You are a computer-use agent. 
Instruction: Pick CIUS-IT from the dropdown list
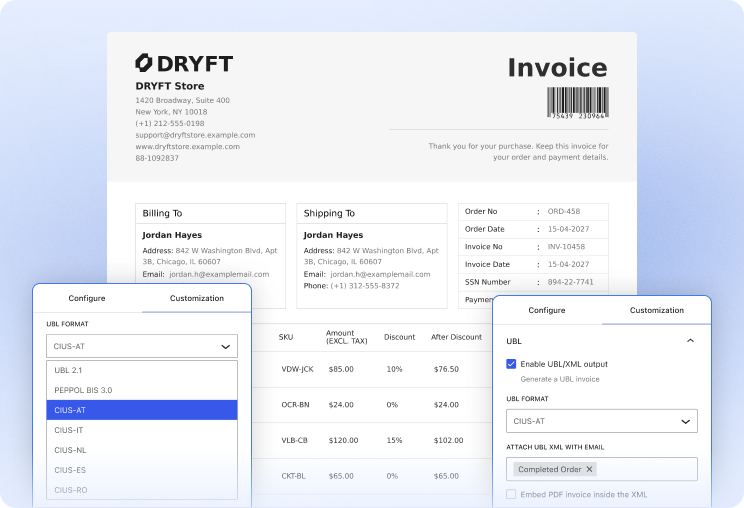pos(142,430)
